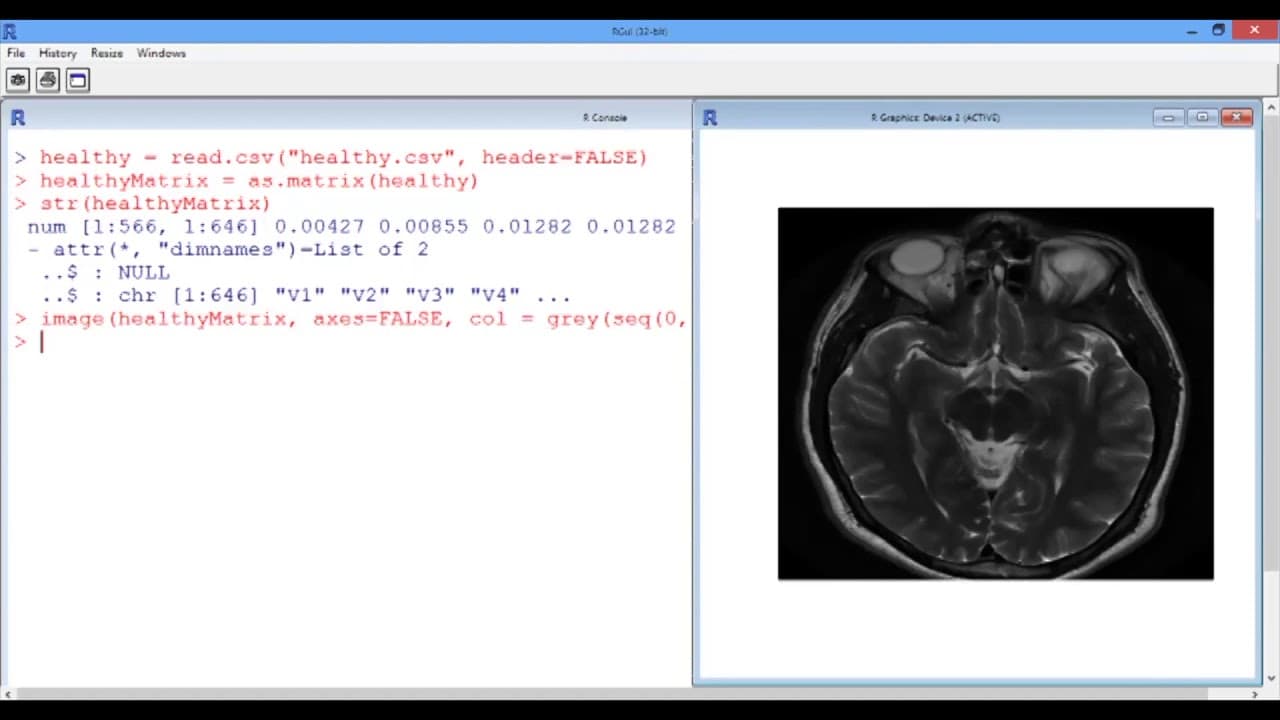Minimize the R Graphics Device 2 window

click(x=1168, y=118)
